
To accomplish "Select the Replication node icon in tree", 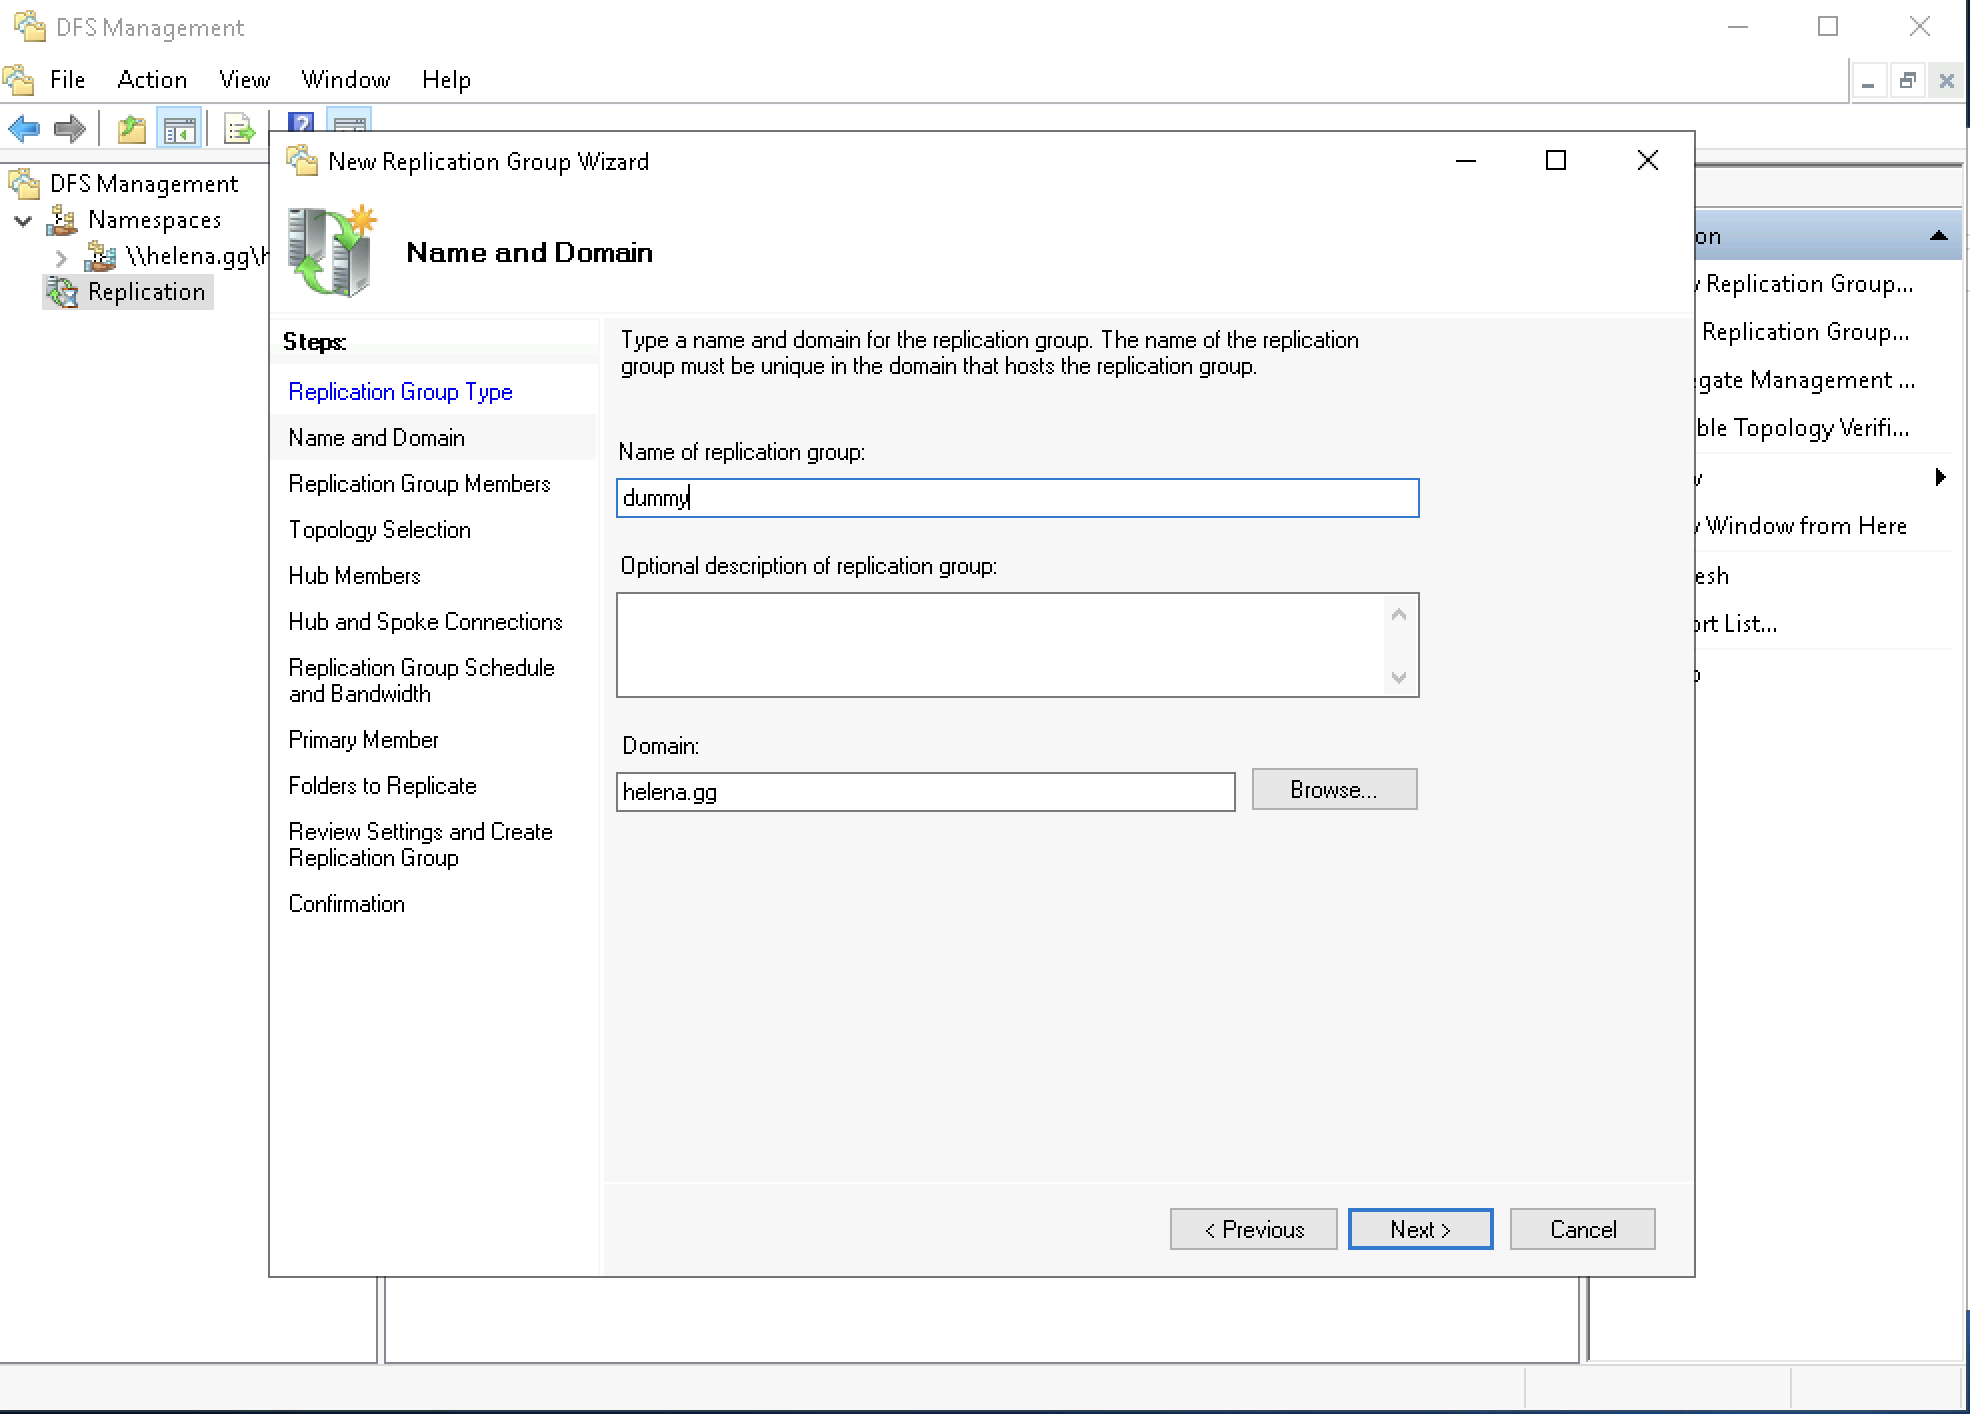I will (62, 292).
